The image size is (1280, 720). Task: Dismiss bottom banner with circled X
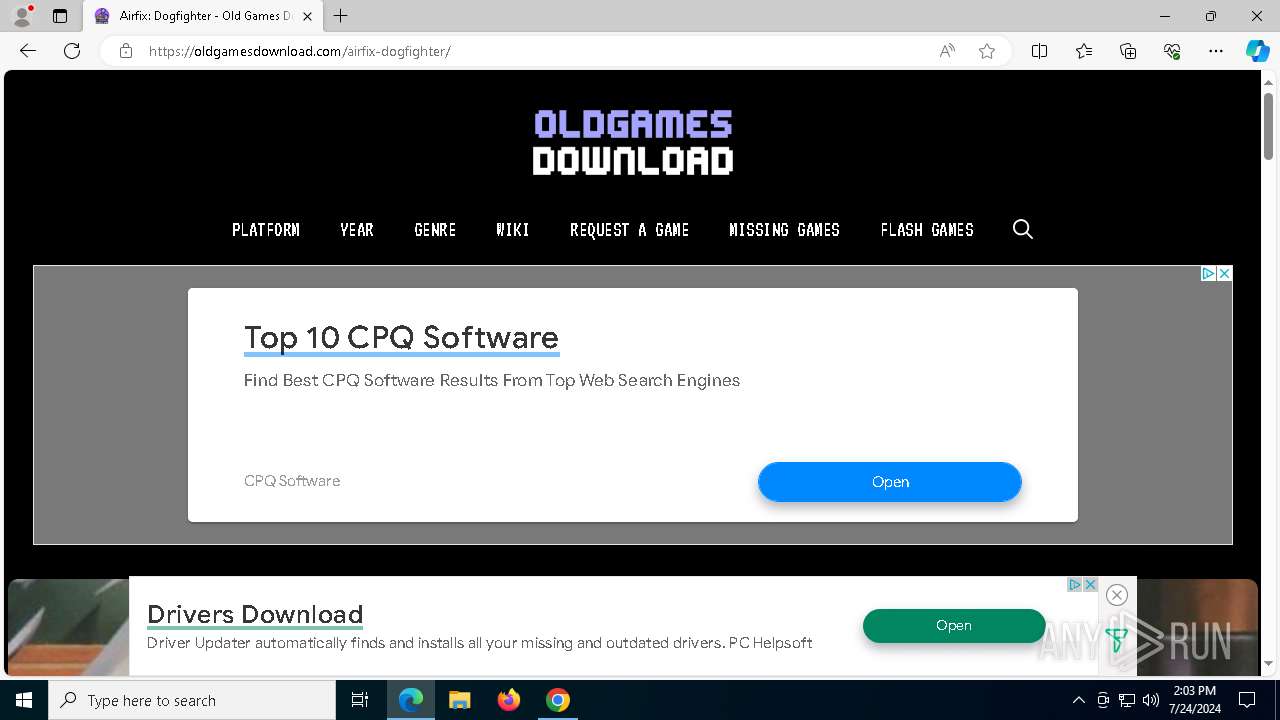[1117, 595]
